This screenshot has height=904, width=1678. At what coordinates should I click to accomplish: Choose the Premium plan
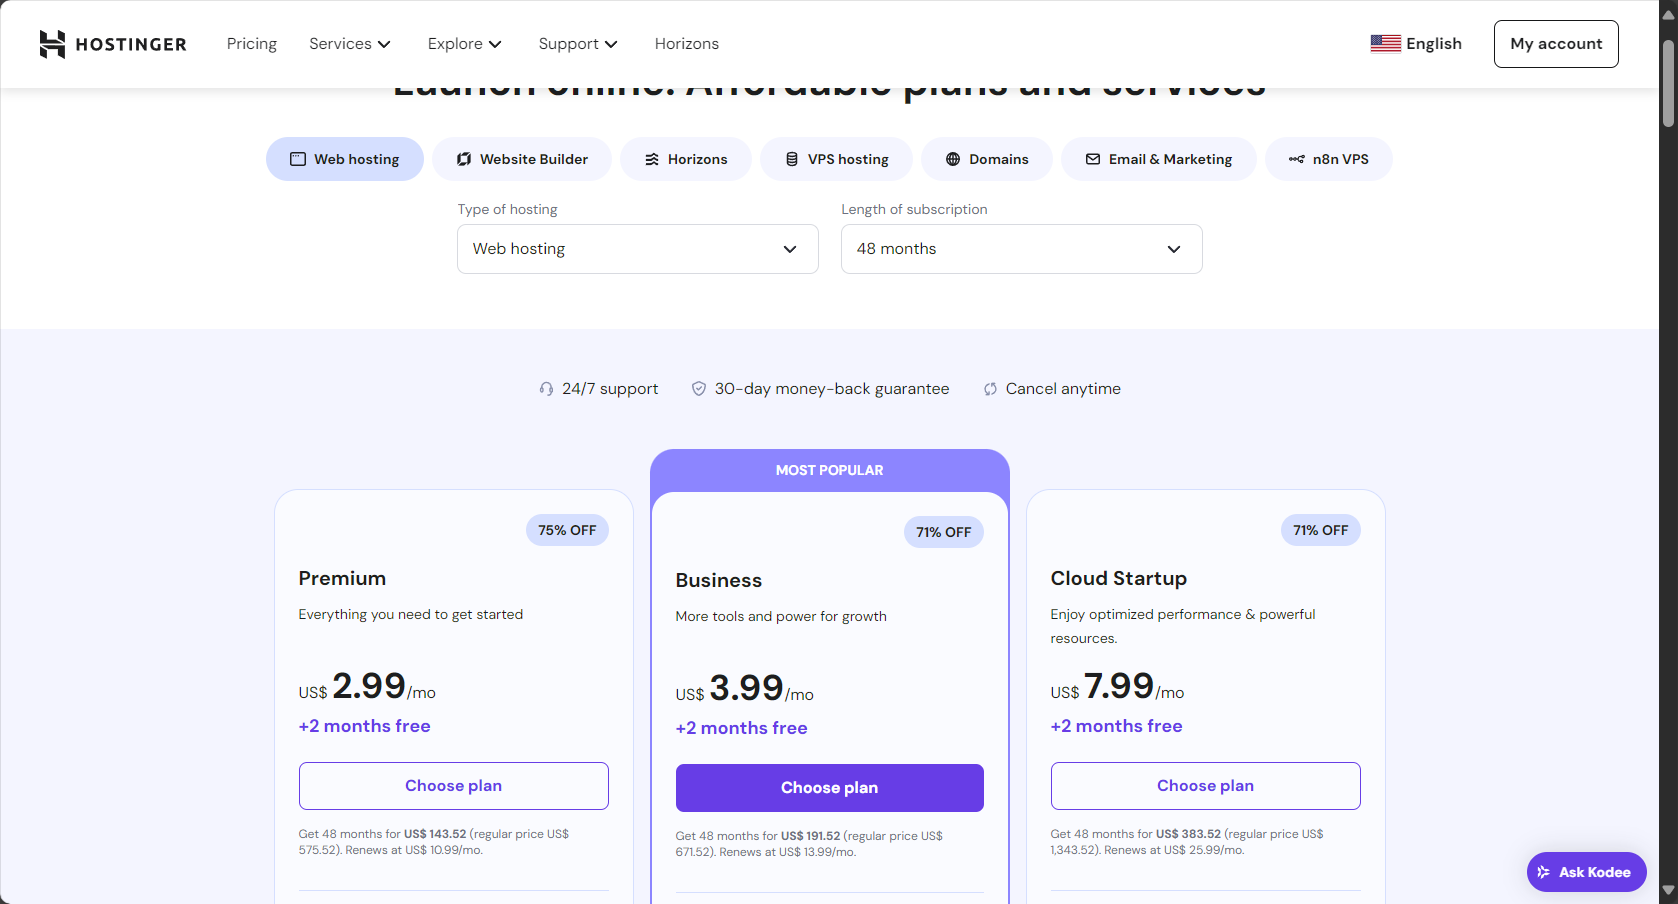[x=454, y=786]
